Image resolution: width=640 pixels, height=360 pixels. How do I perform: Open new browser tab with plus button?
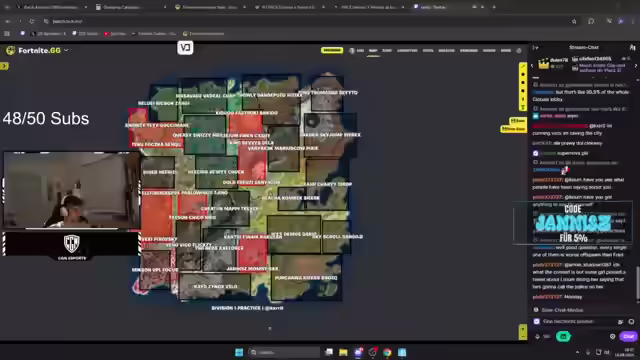point(494,7)
